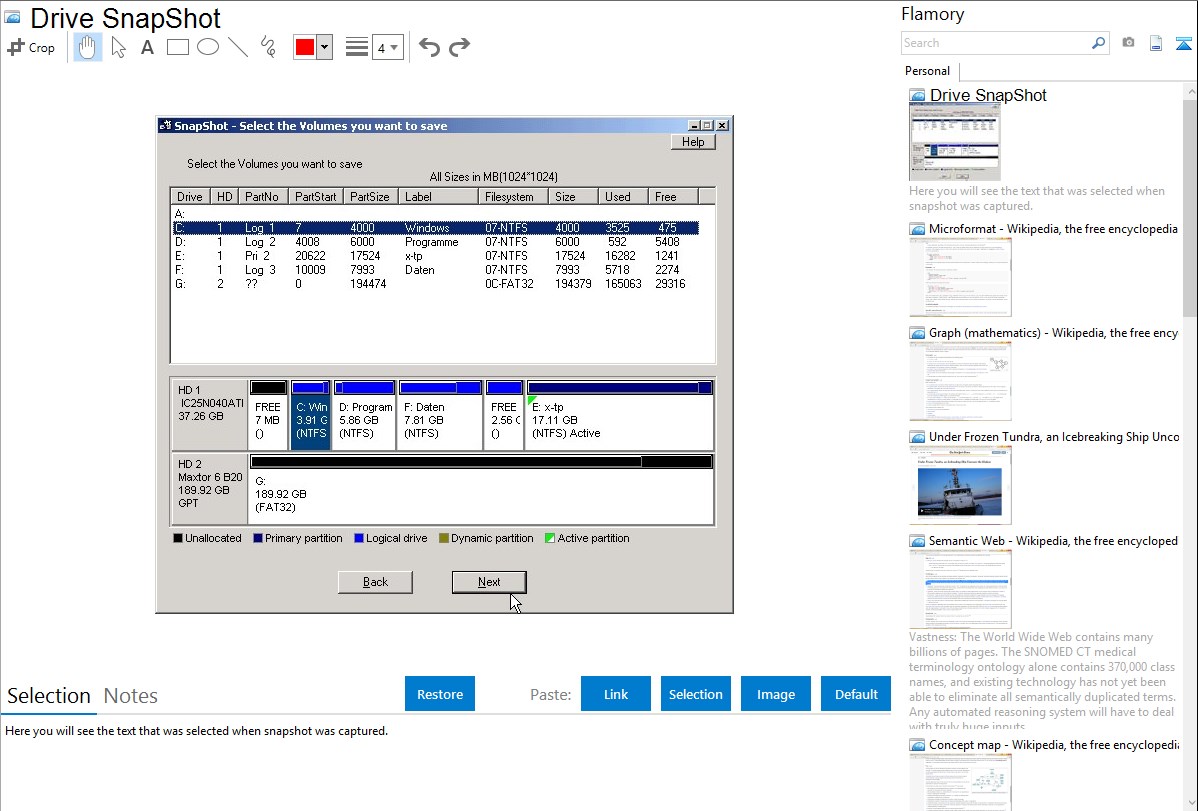This screenshot has height=811, width=1198.
Task: Redo the last annotation
Action: coord(459,47)
